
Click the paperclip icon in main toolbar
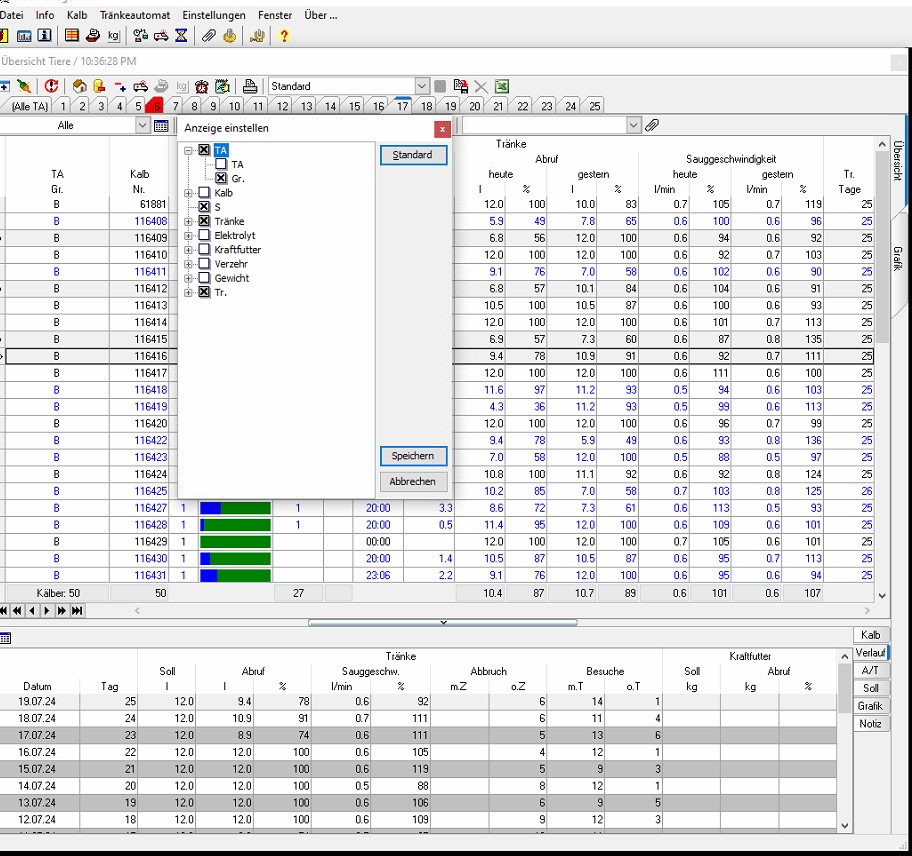(x=208, y=36)
